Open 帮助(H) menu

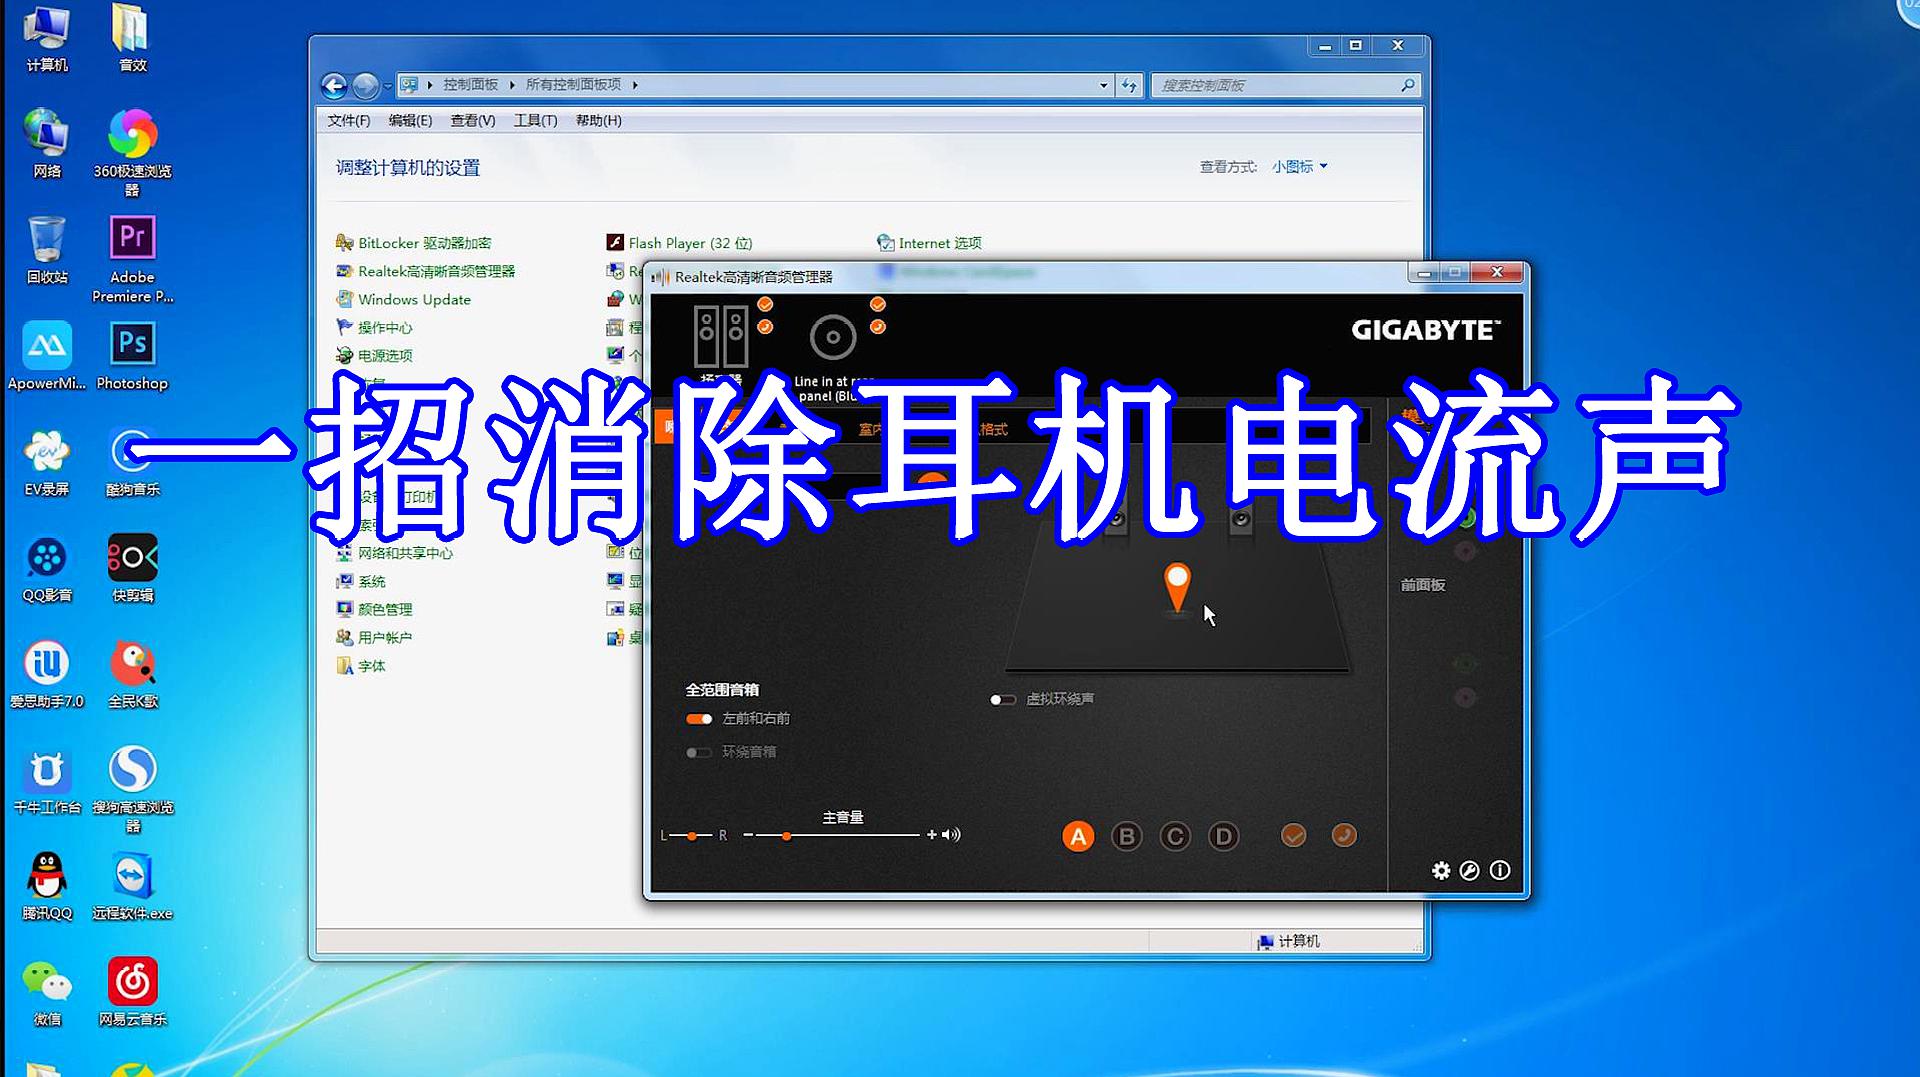point(598,121)
